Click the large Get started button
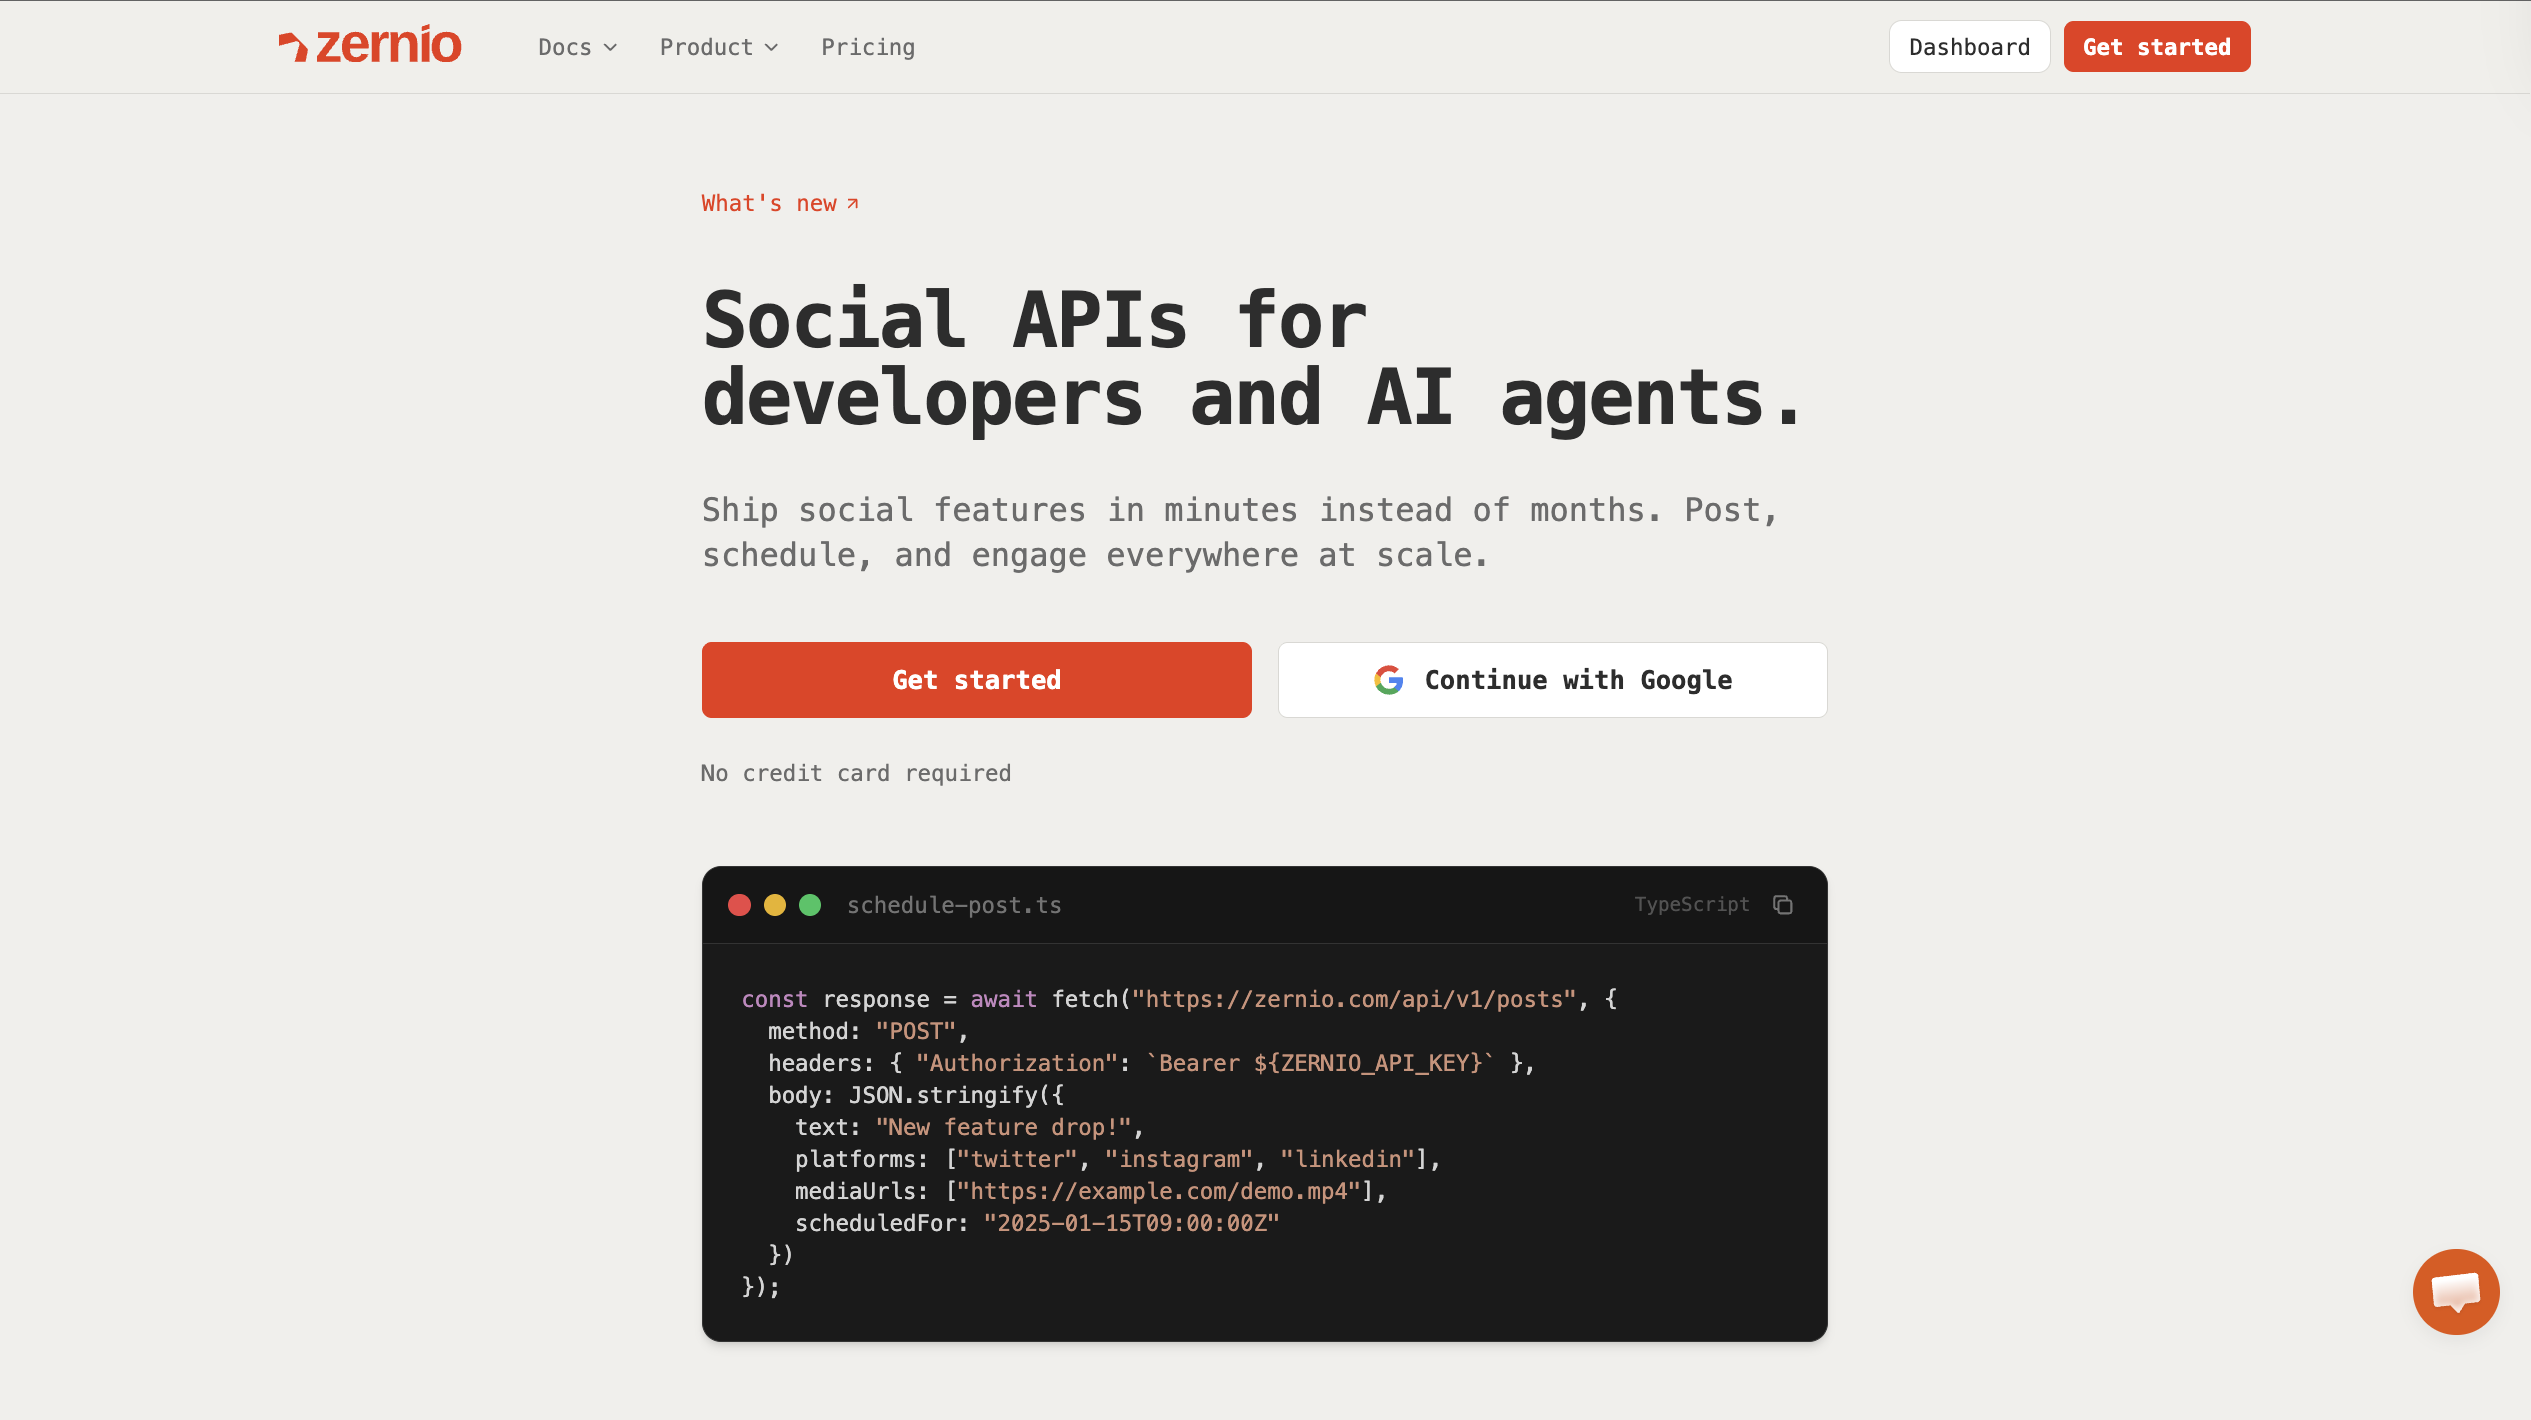 [976, 680]
